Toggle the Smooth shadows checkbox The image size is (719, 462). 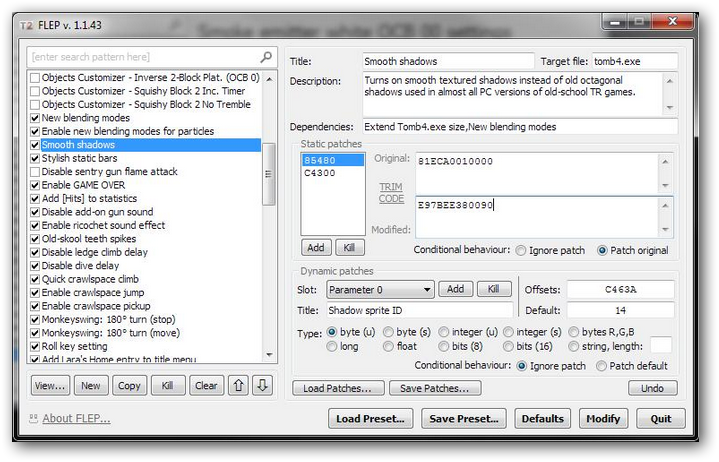coord(35,145)
